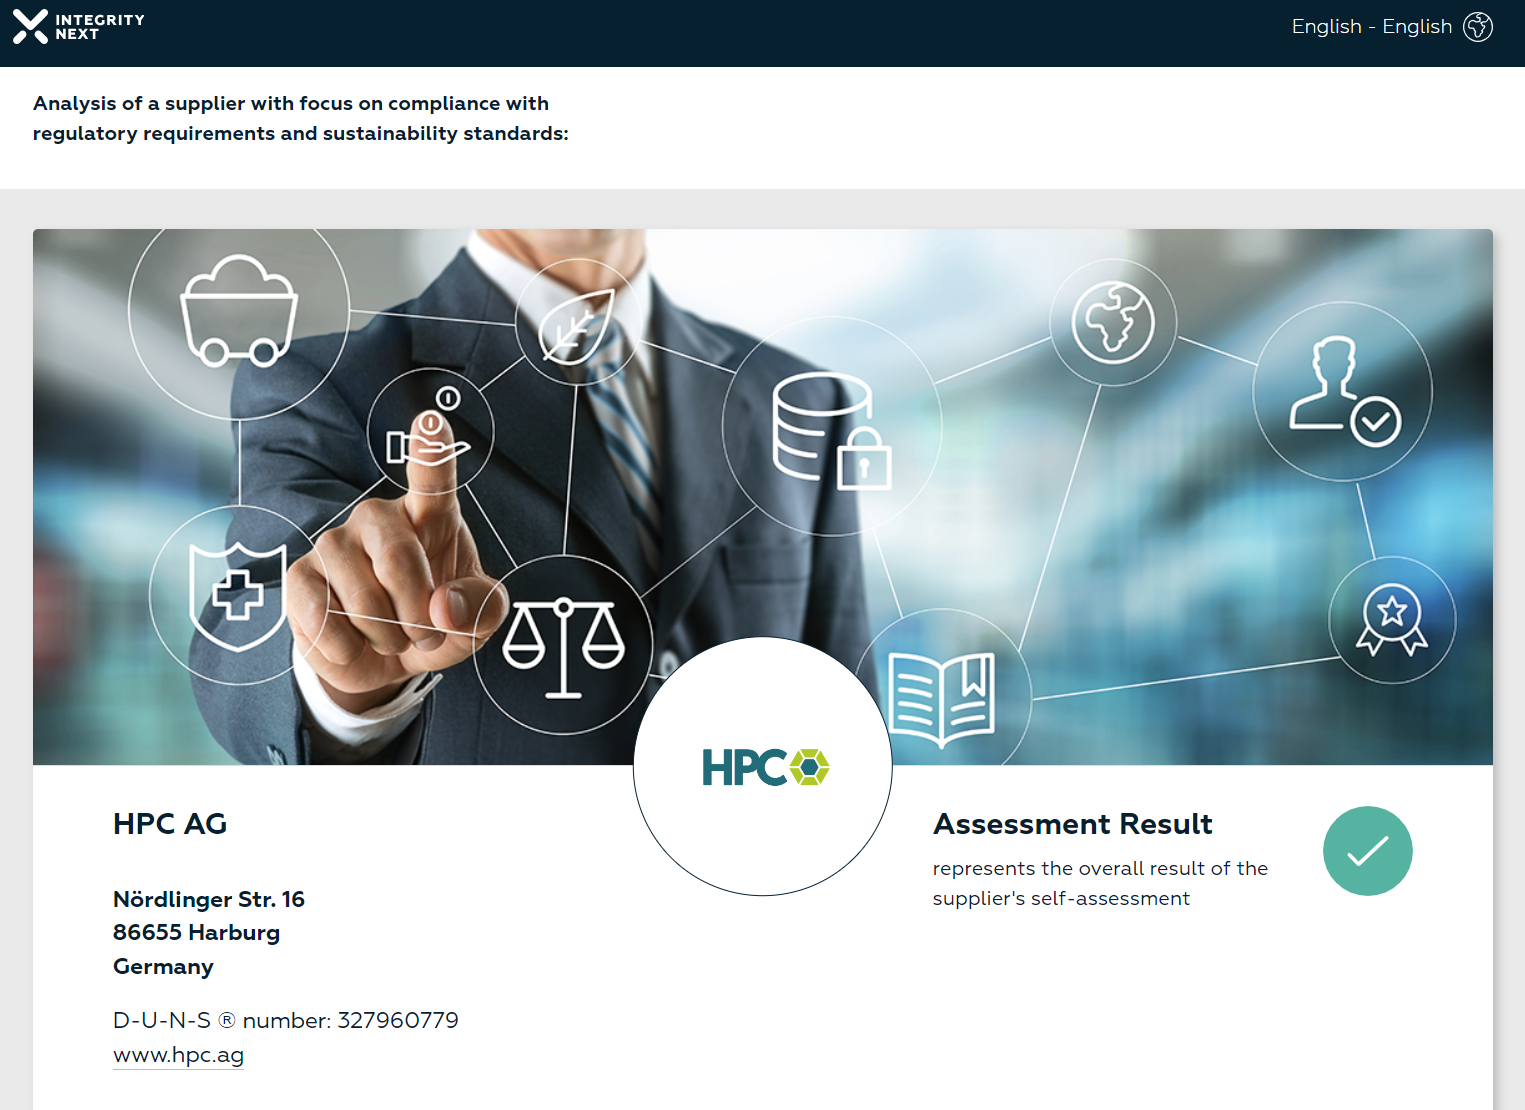Click the HPC company logo
Screen dimensions: 1525x1110
(x=764, y=767)
